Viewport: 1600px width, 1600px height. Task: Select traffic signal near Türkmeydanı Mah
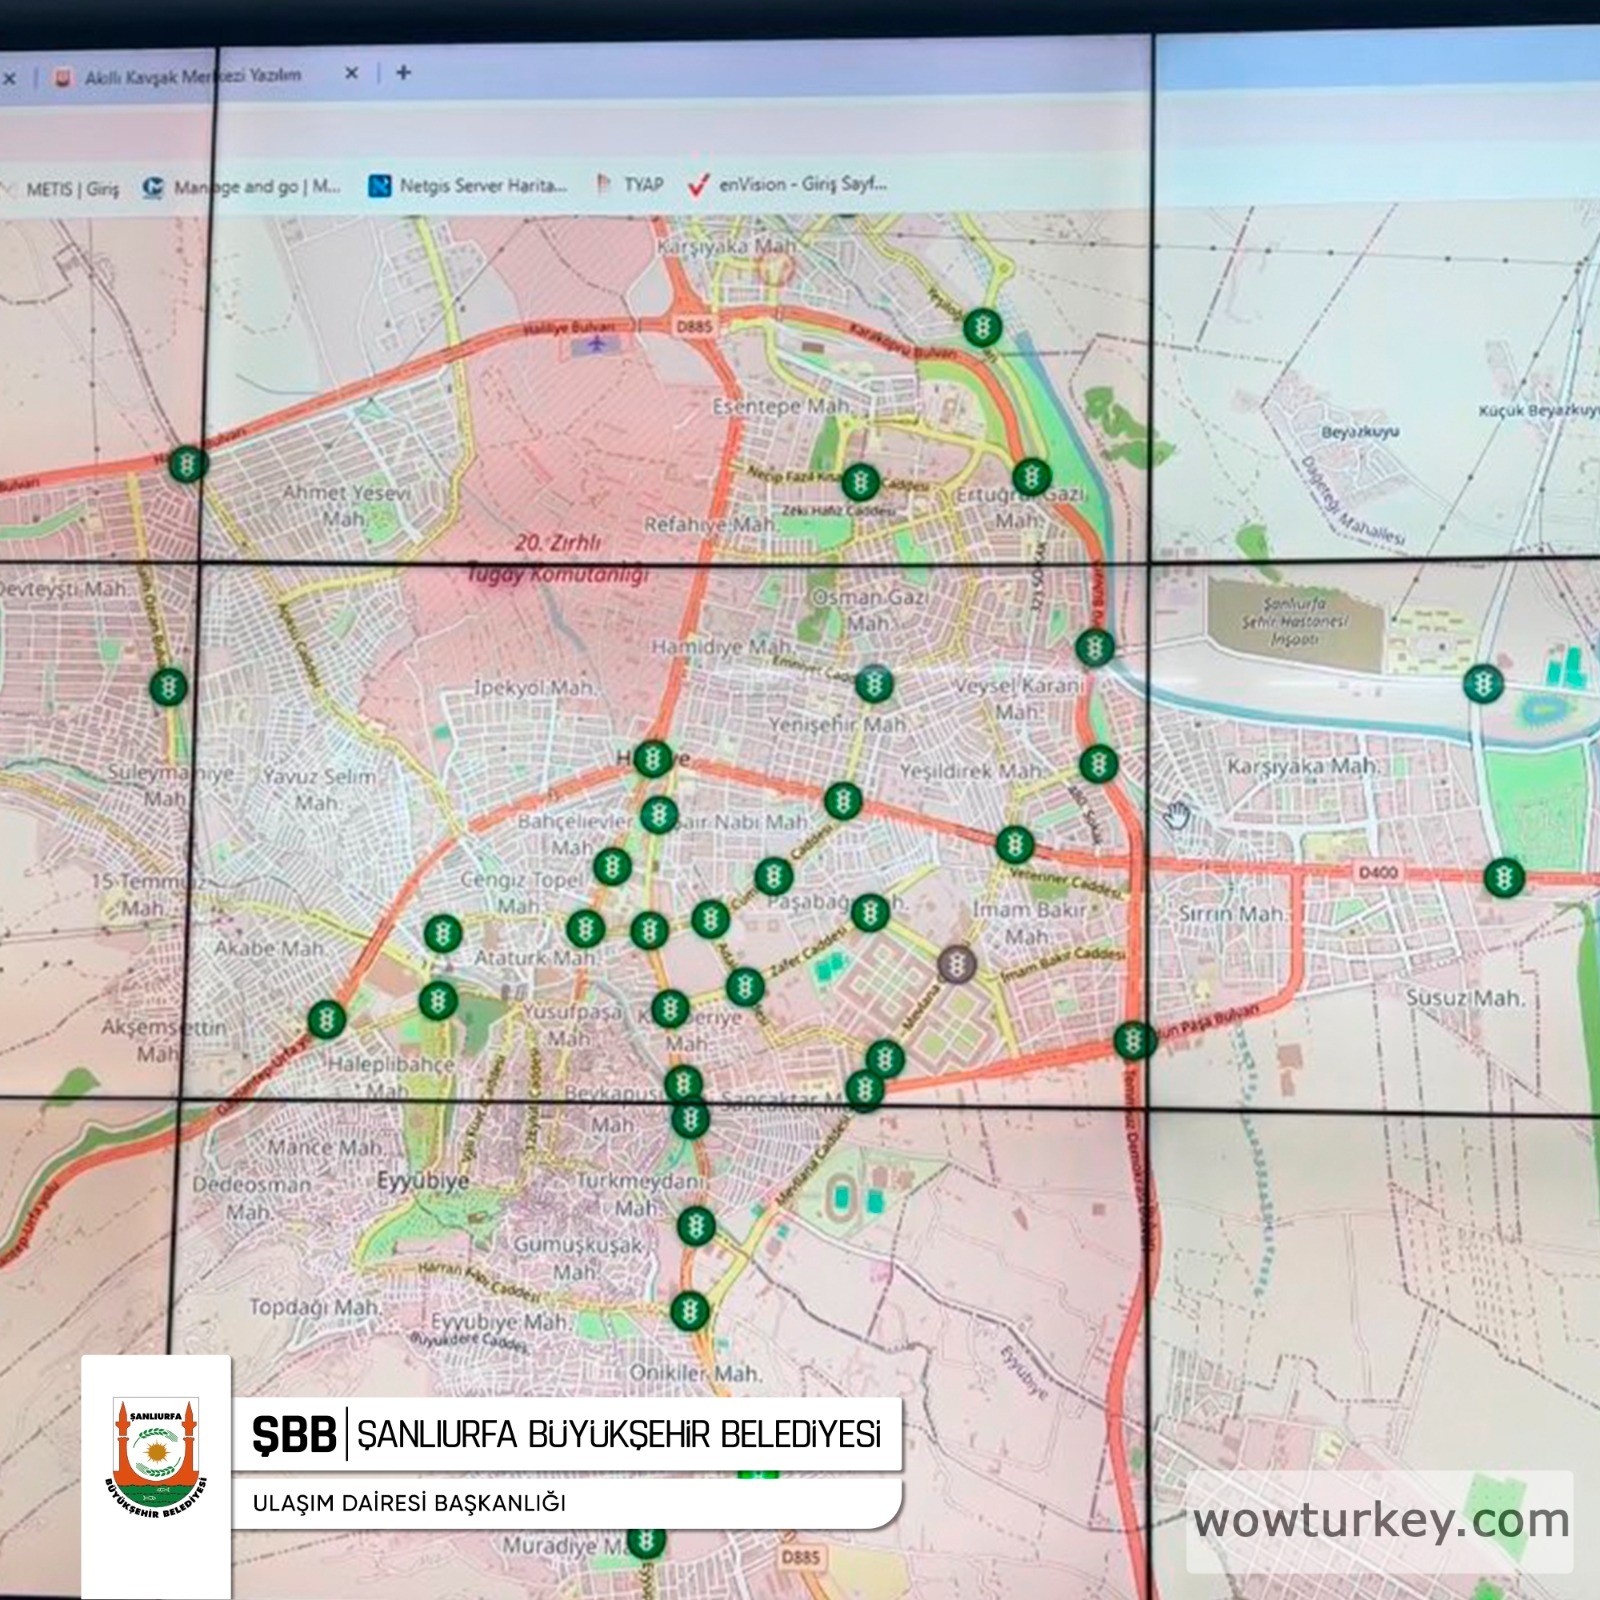(x=694, y=1225)
